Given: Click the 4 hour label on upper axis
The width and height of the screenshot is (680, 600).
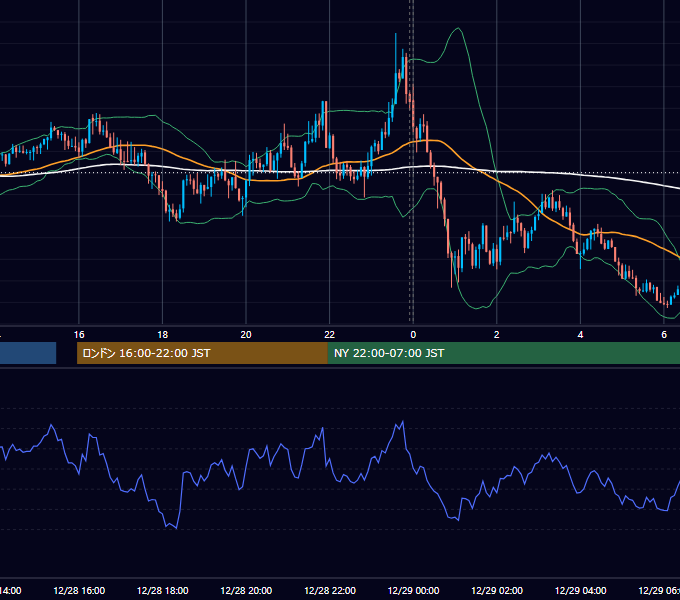Looking at the screenshot, I should 580,335.
